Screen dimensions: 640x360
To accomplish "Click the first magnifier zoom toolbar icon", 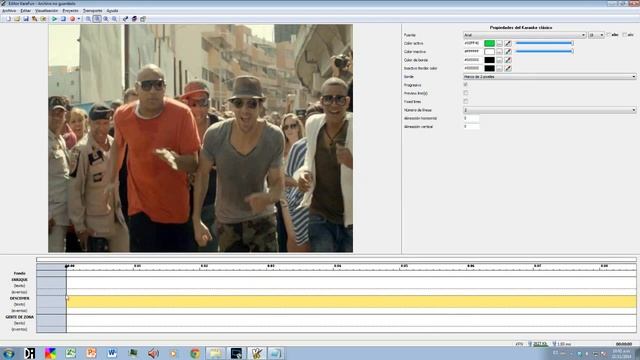I will 88,19.
